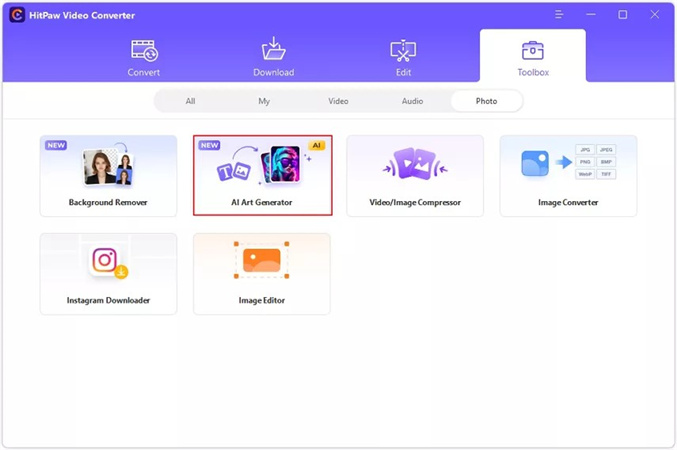Click the Video/Image Compressor purple icon
This screenshot has width=677, height=450.
(415, 164)
